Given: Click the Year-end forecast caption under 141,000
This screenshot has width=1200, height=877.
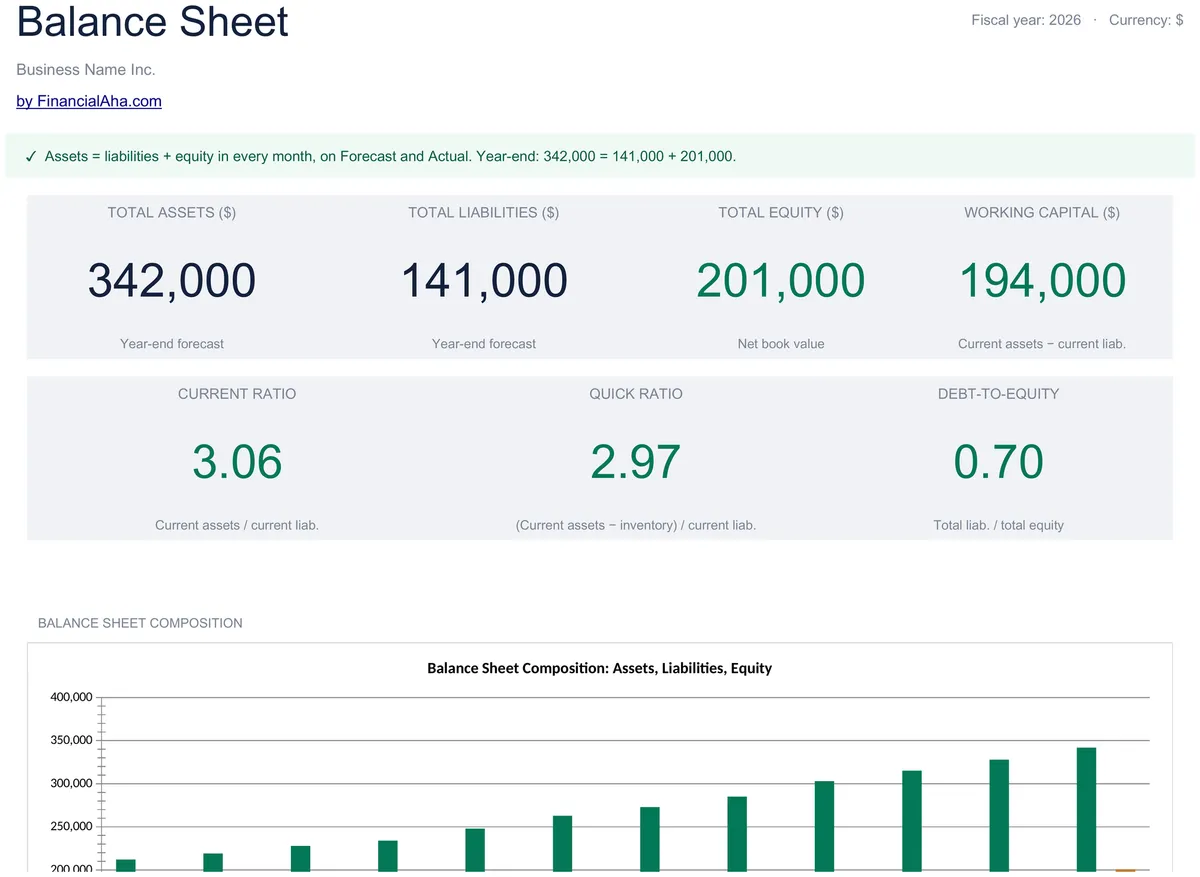Looking at the screenshot, I should pyautogui.click(x=484, y=344).
